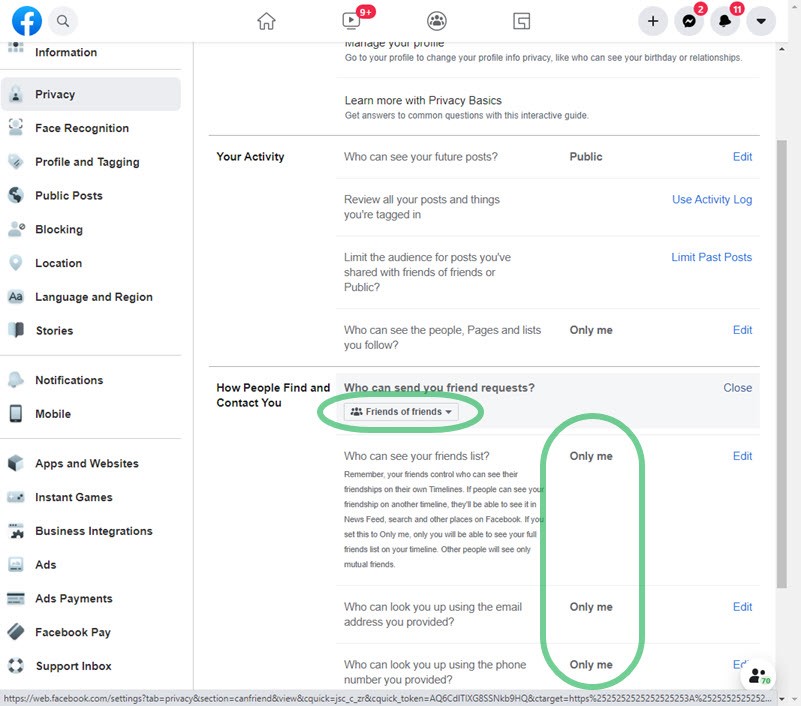Open the Create plus menu

[x=653, y=20]
